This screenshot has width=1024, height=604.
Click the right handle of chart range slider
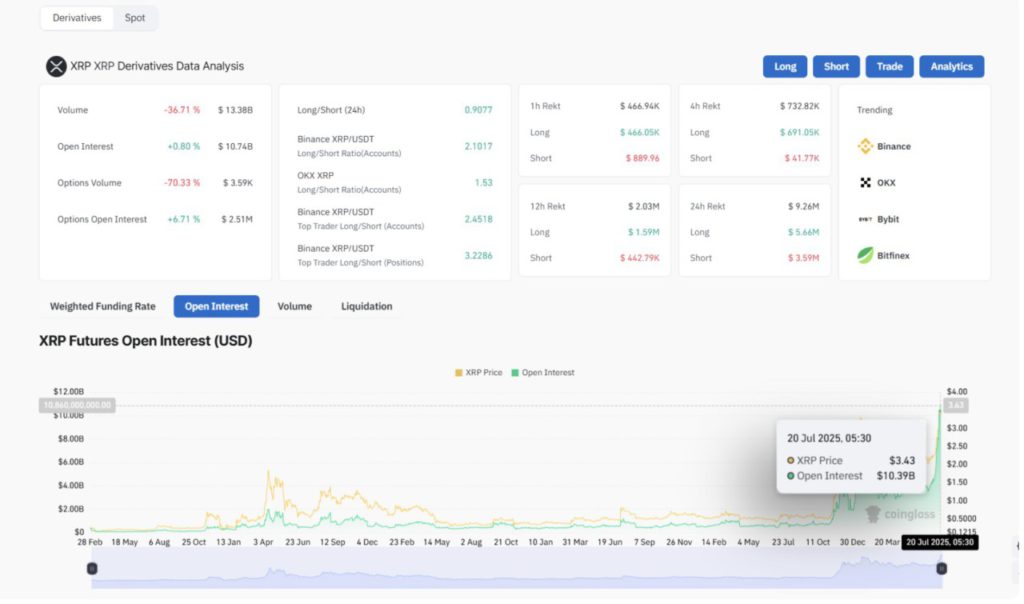point(941,568)
